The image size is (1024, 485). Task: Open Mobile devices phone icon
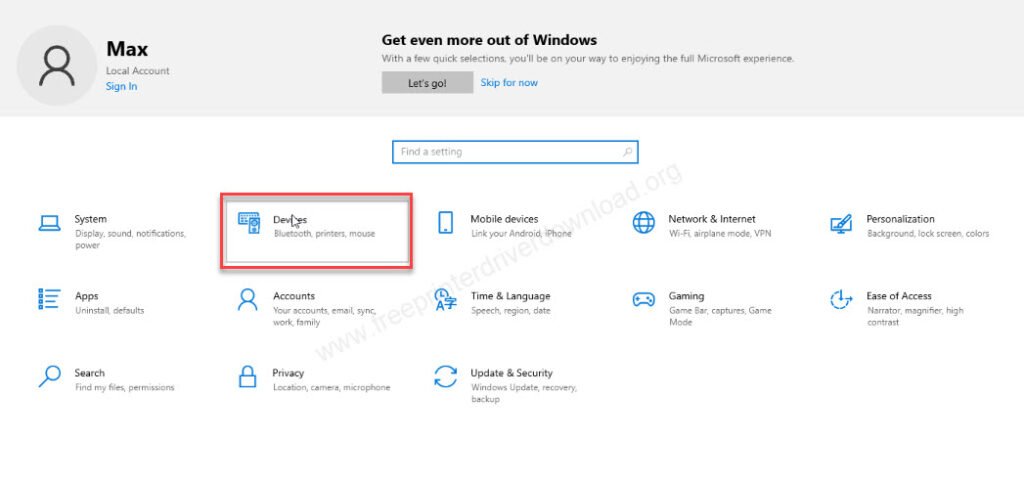(445, 223)
